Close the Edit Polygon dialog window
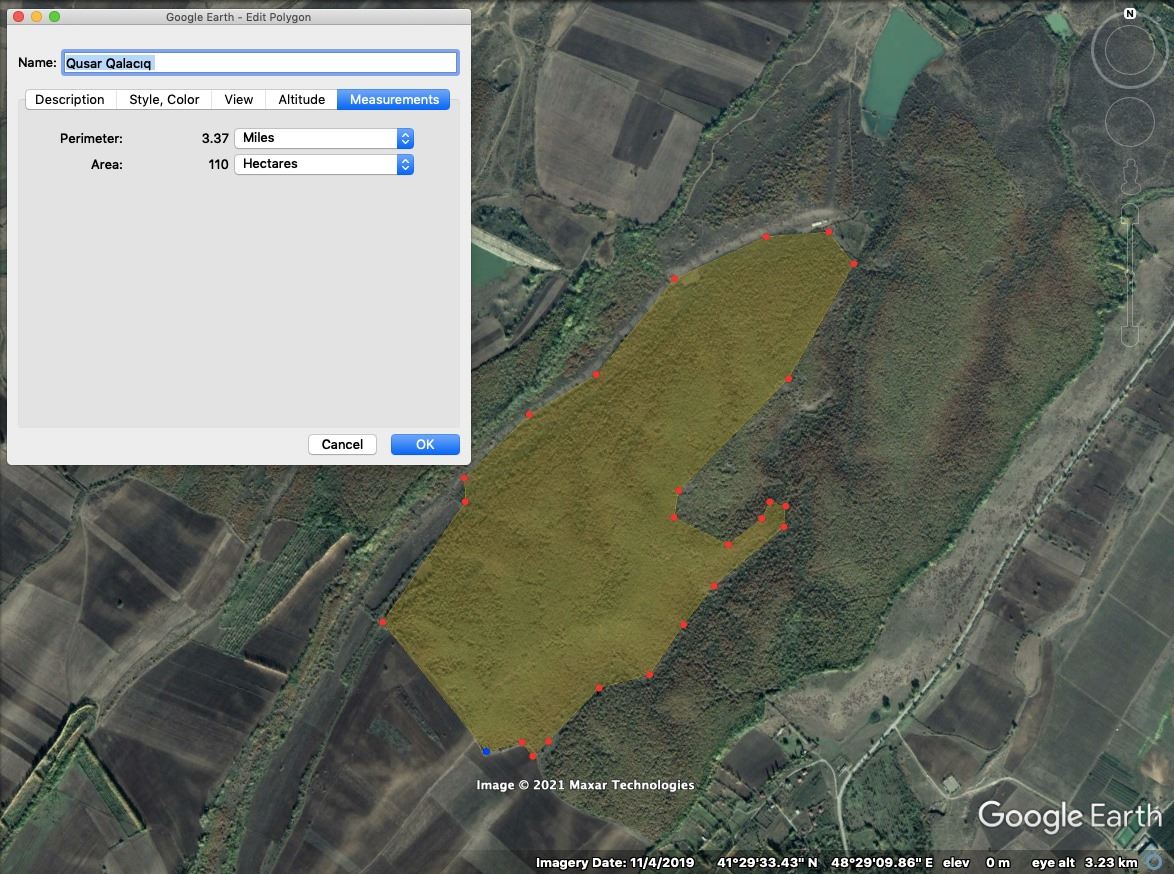 click(19, 17)
